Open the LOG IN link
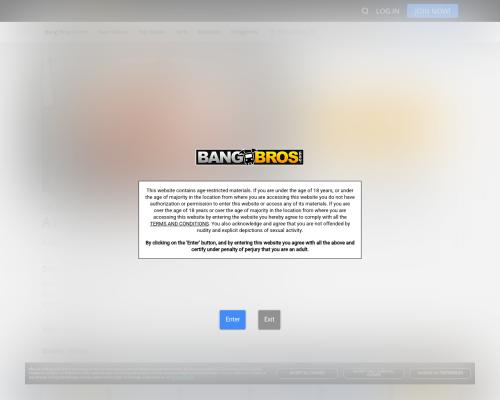Screen dimensions: 500x400 pos(387,11)
